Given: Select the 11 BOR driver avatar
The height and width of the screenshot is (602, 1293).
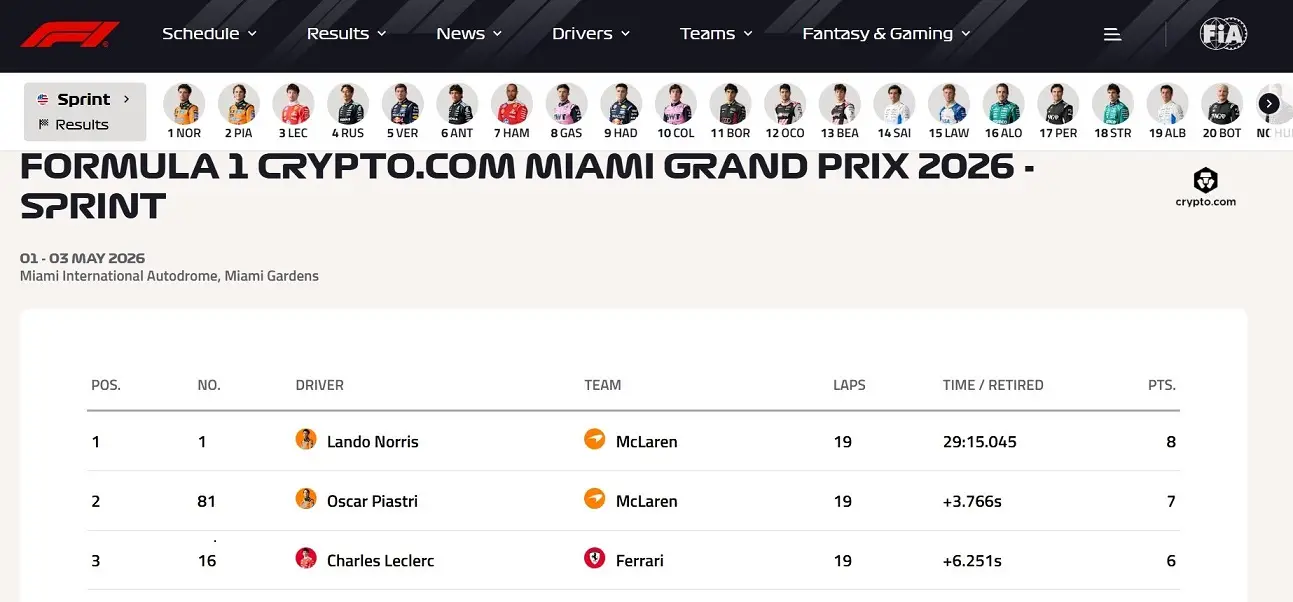Looking at the screenshot, I should click(730, 104).
